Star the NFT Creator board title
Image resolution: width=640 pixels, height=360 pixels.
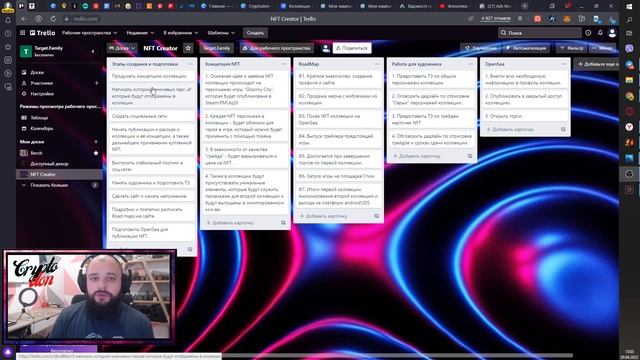coord(188,48)
